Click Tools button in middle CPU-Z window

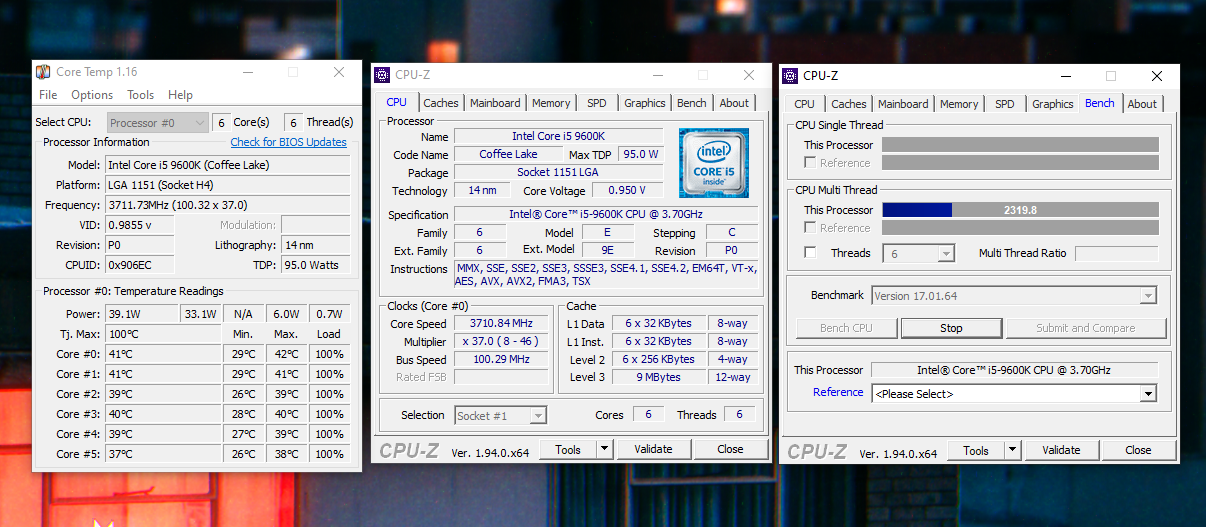[x=568, y=450]
